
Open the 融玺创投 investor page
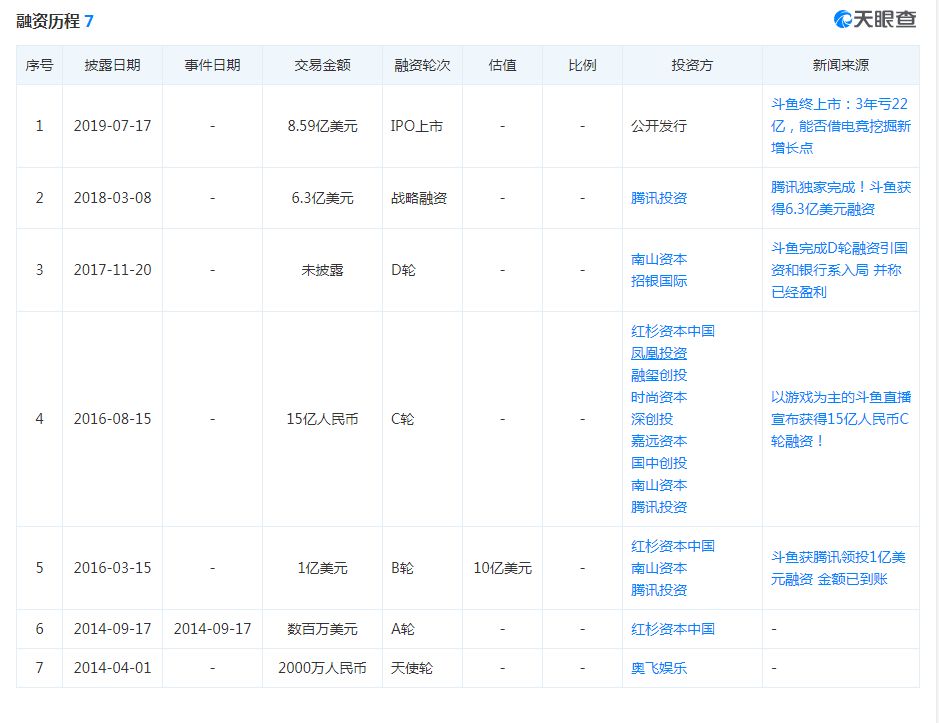(x=659, y=375)
